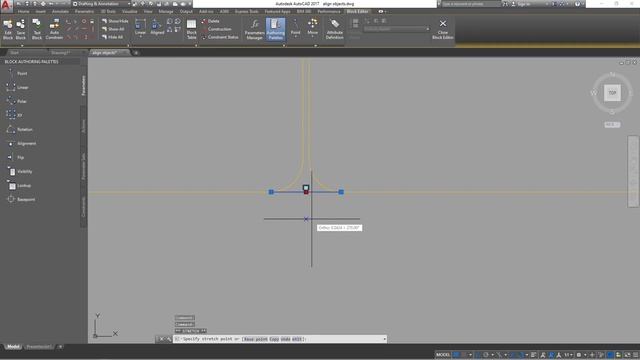Image resolution: width=640 pixels, height=360 pixels.
Task: Open the AutoCAD application menu logo
Action: tap(6, 5)
